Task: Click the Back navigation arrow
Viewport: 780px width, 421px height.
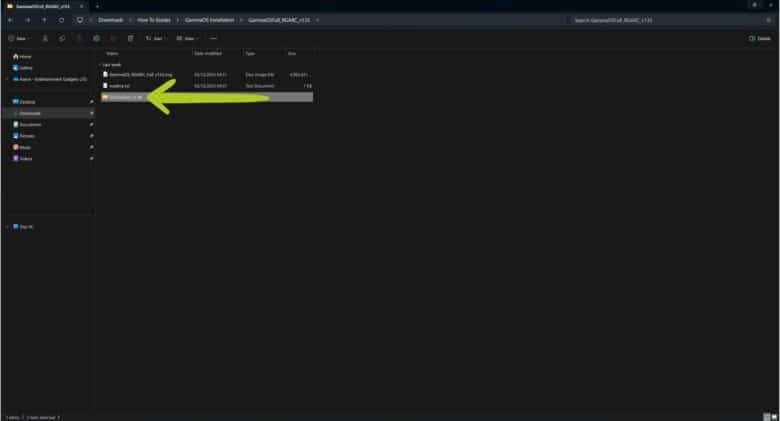Action: click(x=9, y=19)
